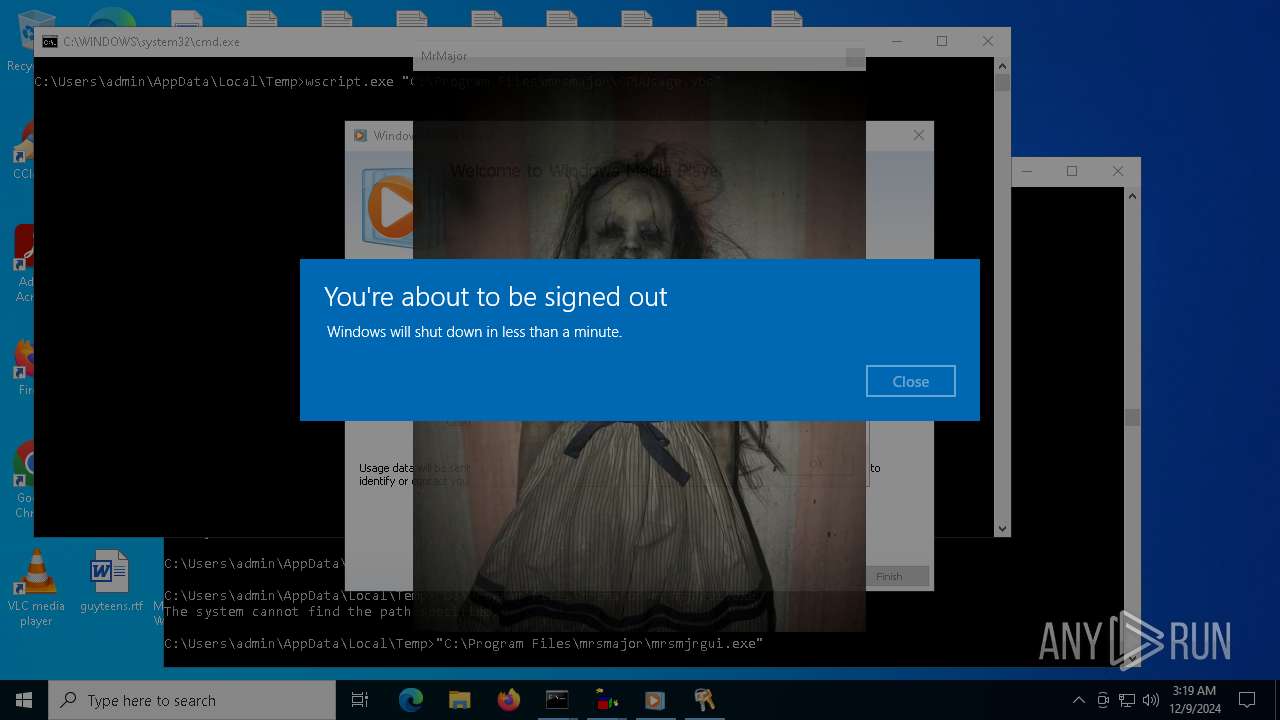Open the volume control tray icon
Viewport: 1280px width, 720px height.
pyautogui.click(x=1151, y=700)
